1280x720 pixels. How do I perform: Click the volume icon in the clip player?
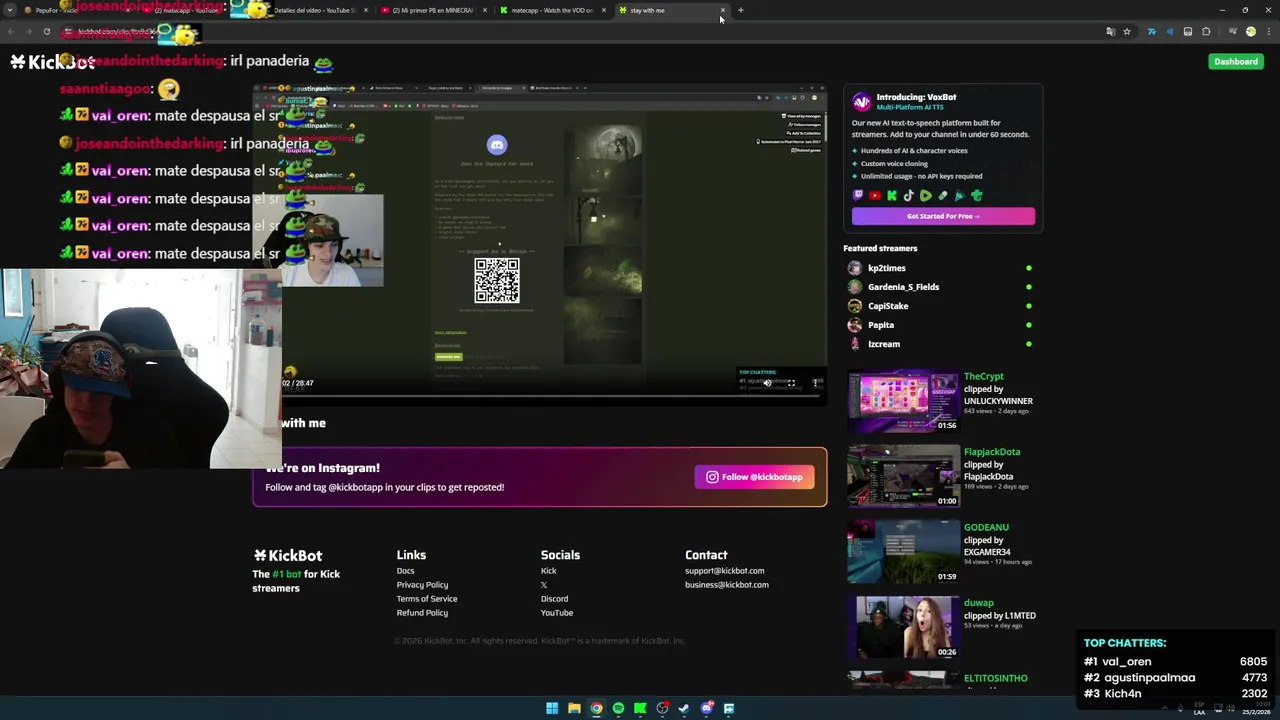pyautogui.click(x=767, y=383)
